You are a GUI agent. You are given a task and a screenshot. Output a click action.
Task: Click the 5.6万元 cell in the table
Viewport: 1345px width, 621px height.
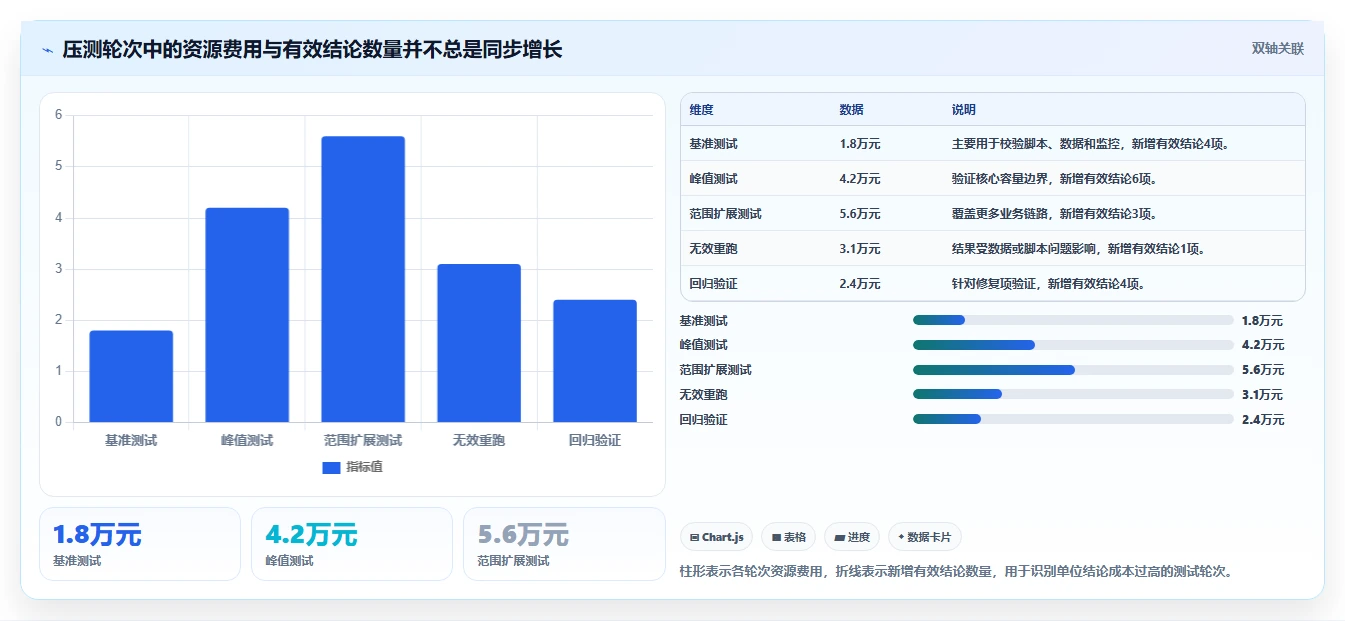point(860,214)
